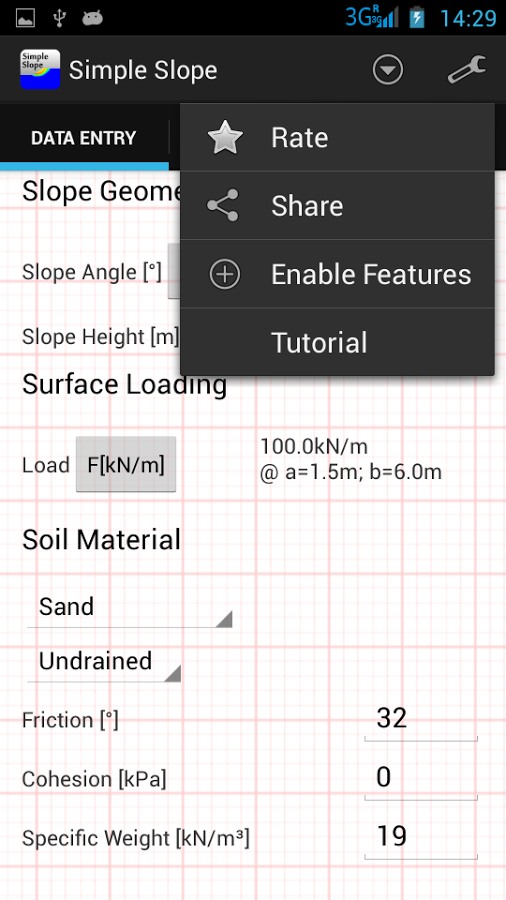Select Tutorial from the menu

pos(337,342)
